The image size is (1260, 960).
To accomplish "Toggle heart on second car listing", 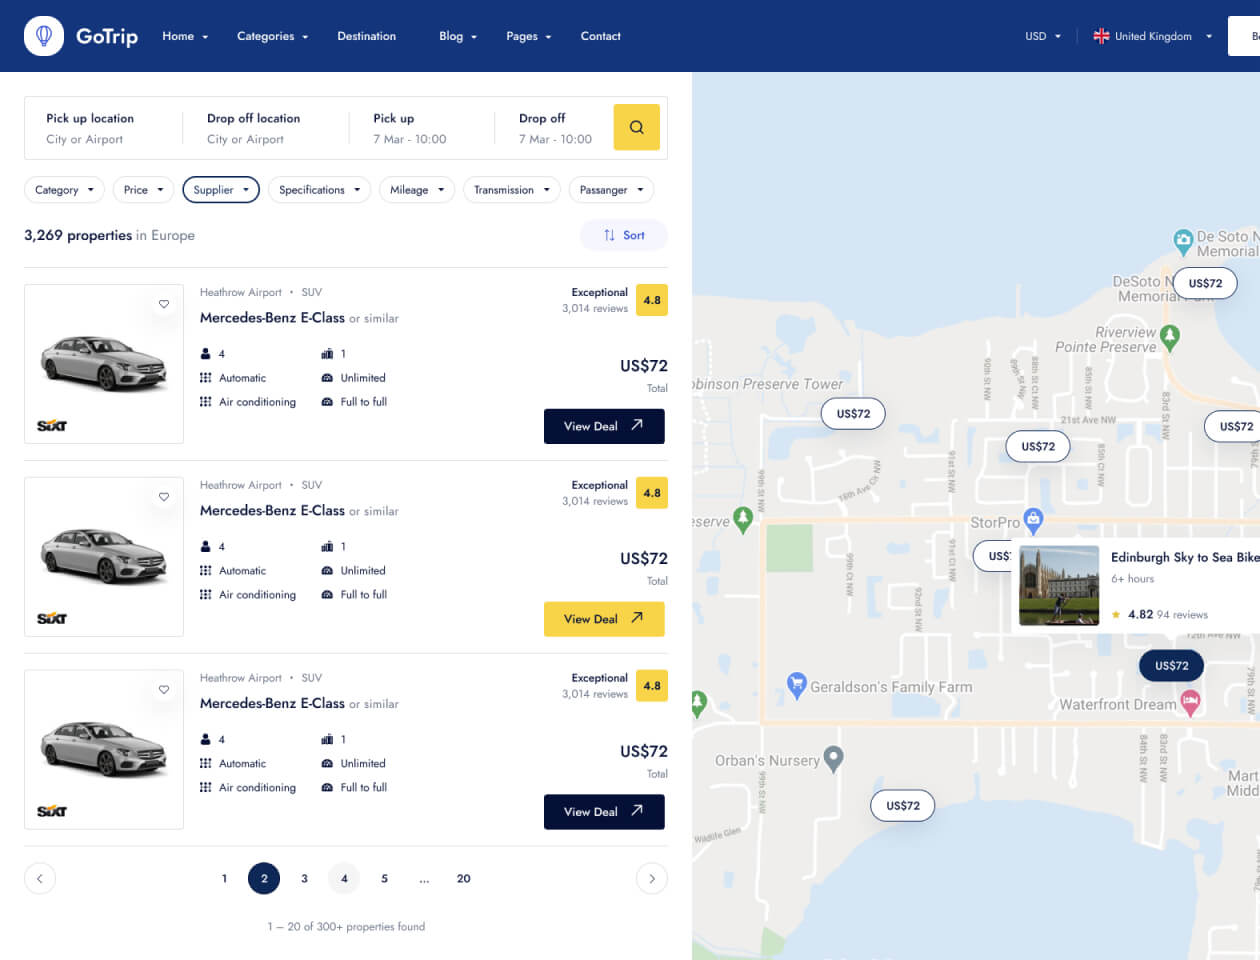I will tap(164, 497).
